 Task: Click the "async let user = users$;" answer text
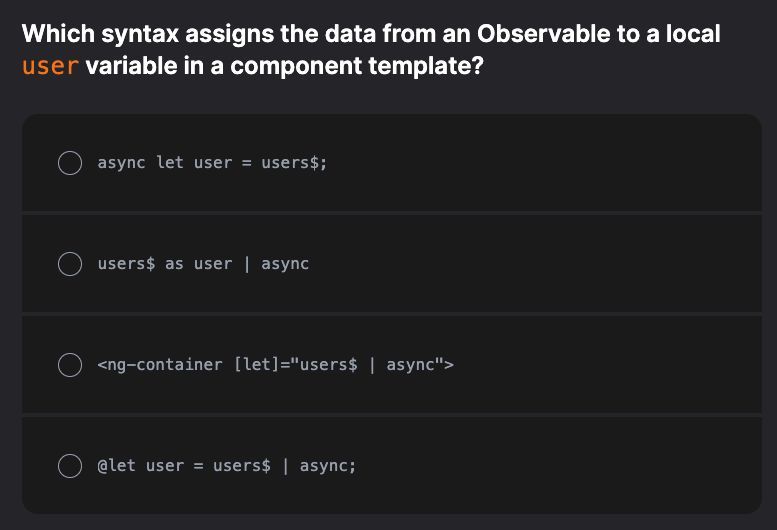212,163
